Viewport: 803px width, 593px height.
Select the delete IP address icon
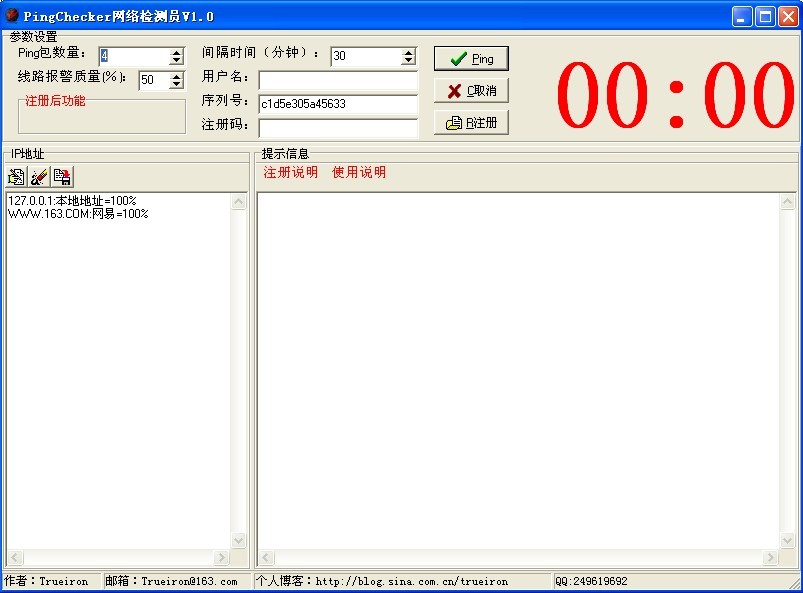pos(40,177)
